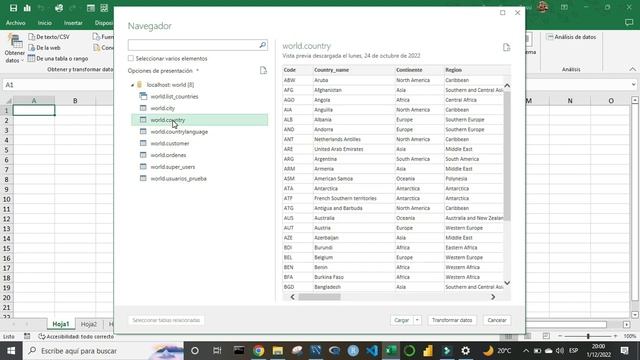Click the refresh icon beside Opciones de presentación
640x360 pixels.
point(263,71)
